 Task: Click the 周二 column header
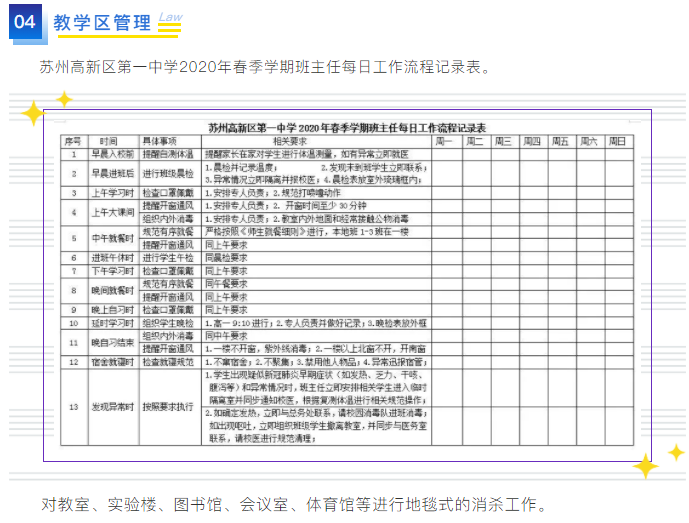[x=475, y=142]
